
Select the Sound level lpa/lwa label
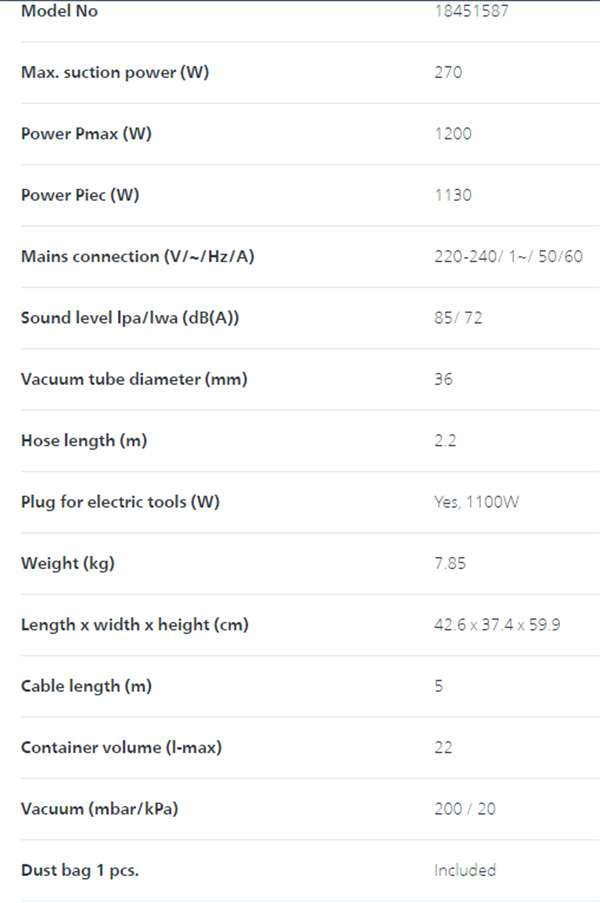[x=130, y=318]
